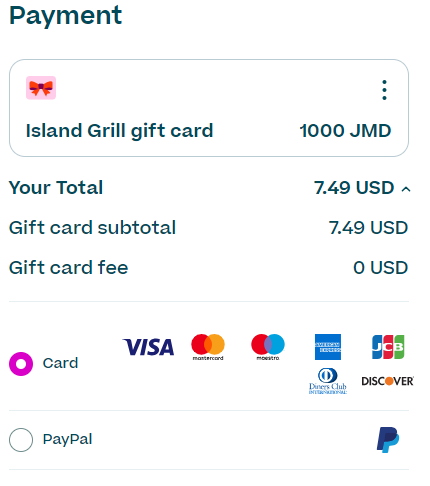
Task: Click the PayPal option label
Action: coord(67,439)
